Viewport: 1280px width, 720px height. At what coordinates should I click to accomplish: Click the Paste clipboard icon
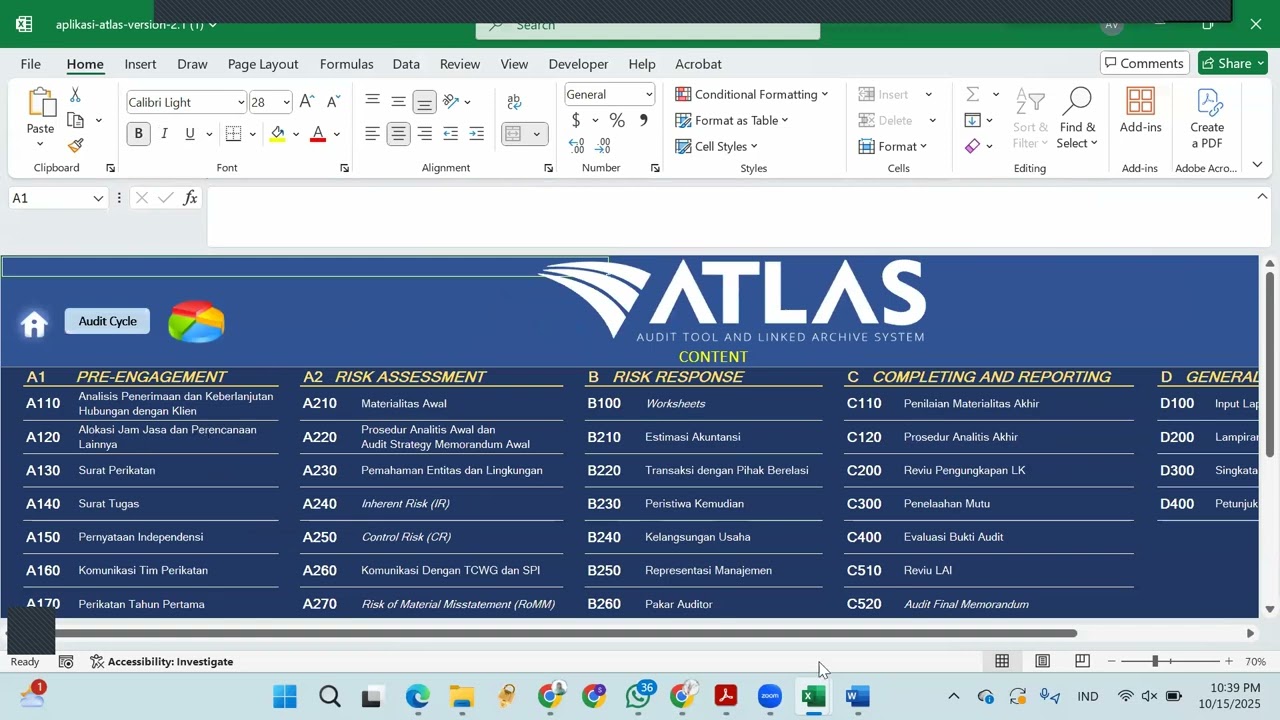point(41,104)
